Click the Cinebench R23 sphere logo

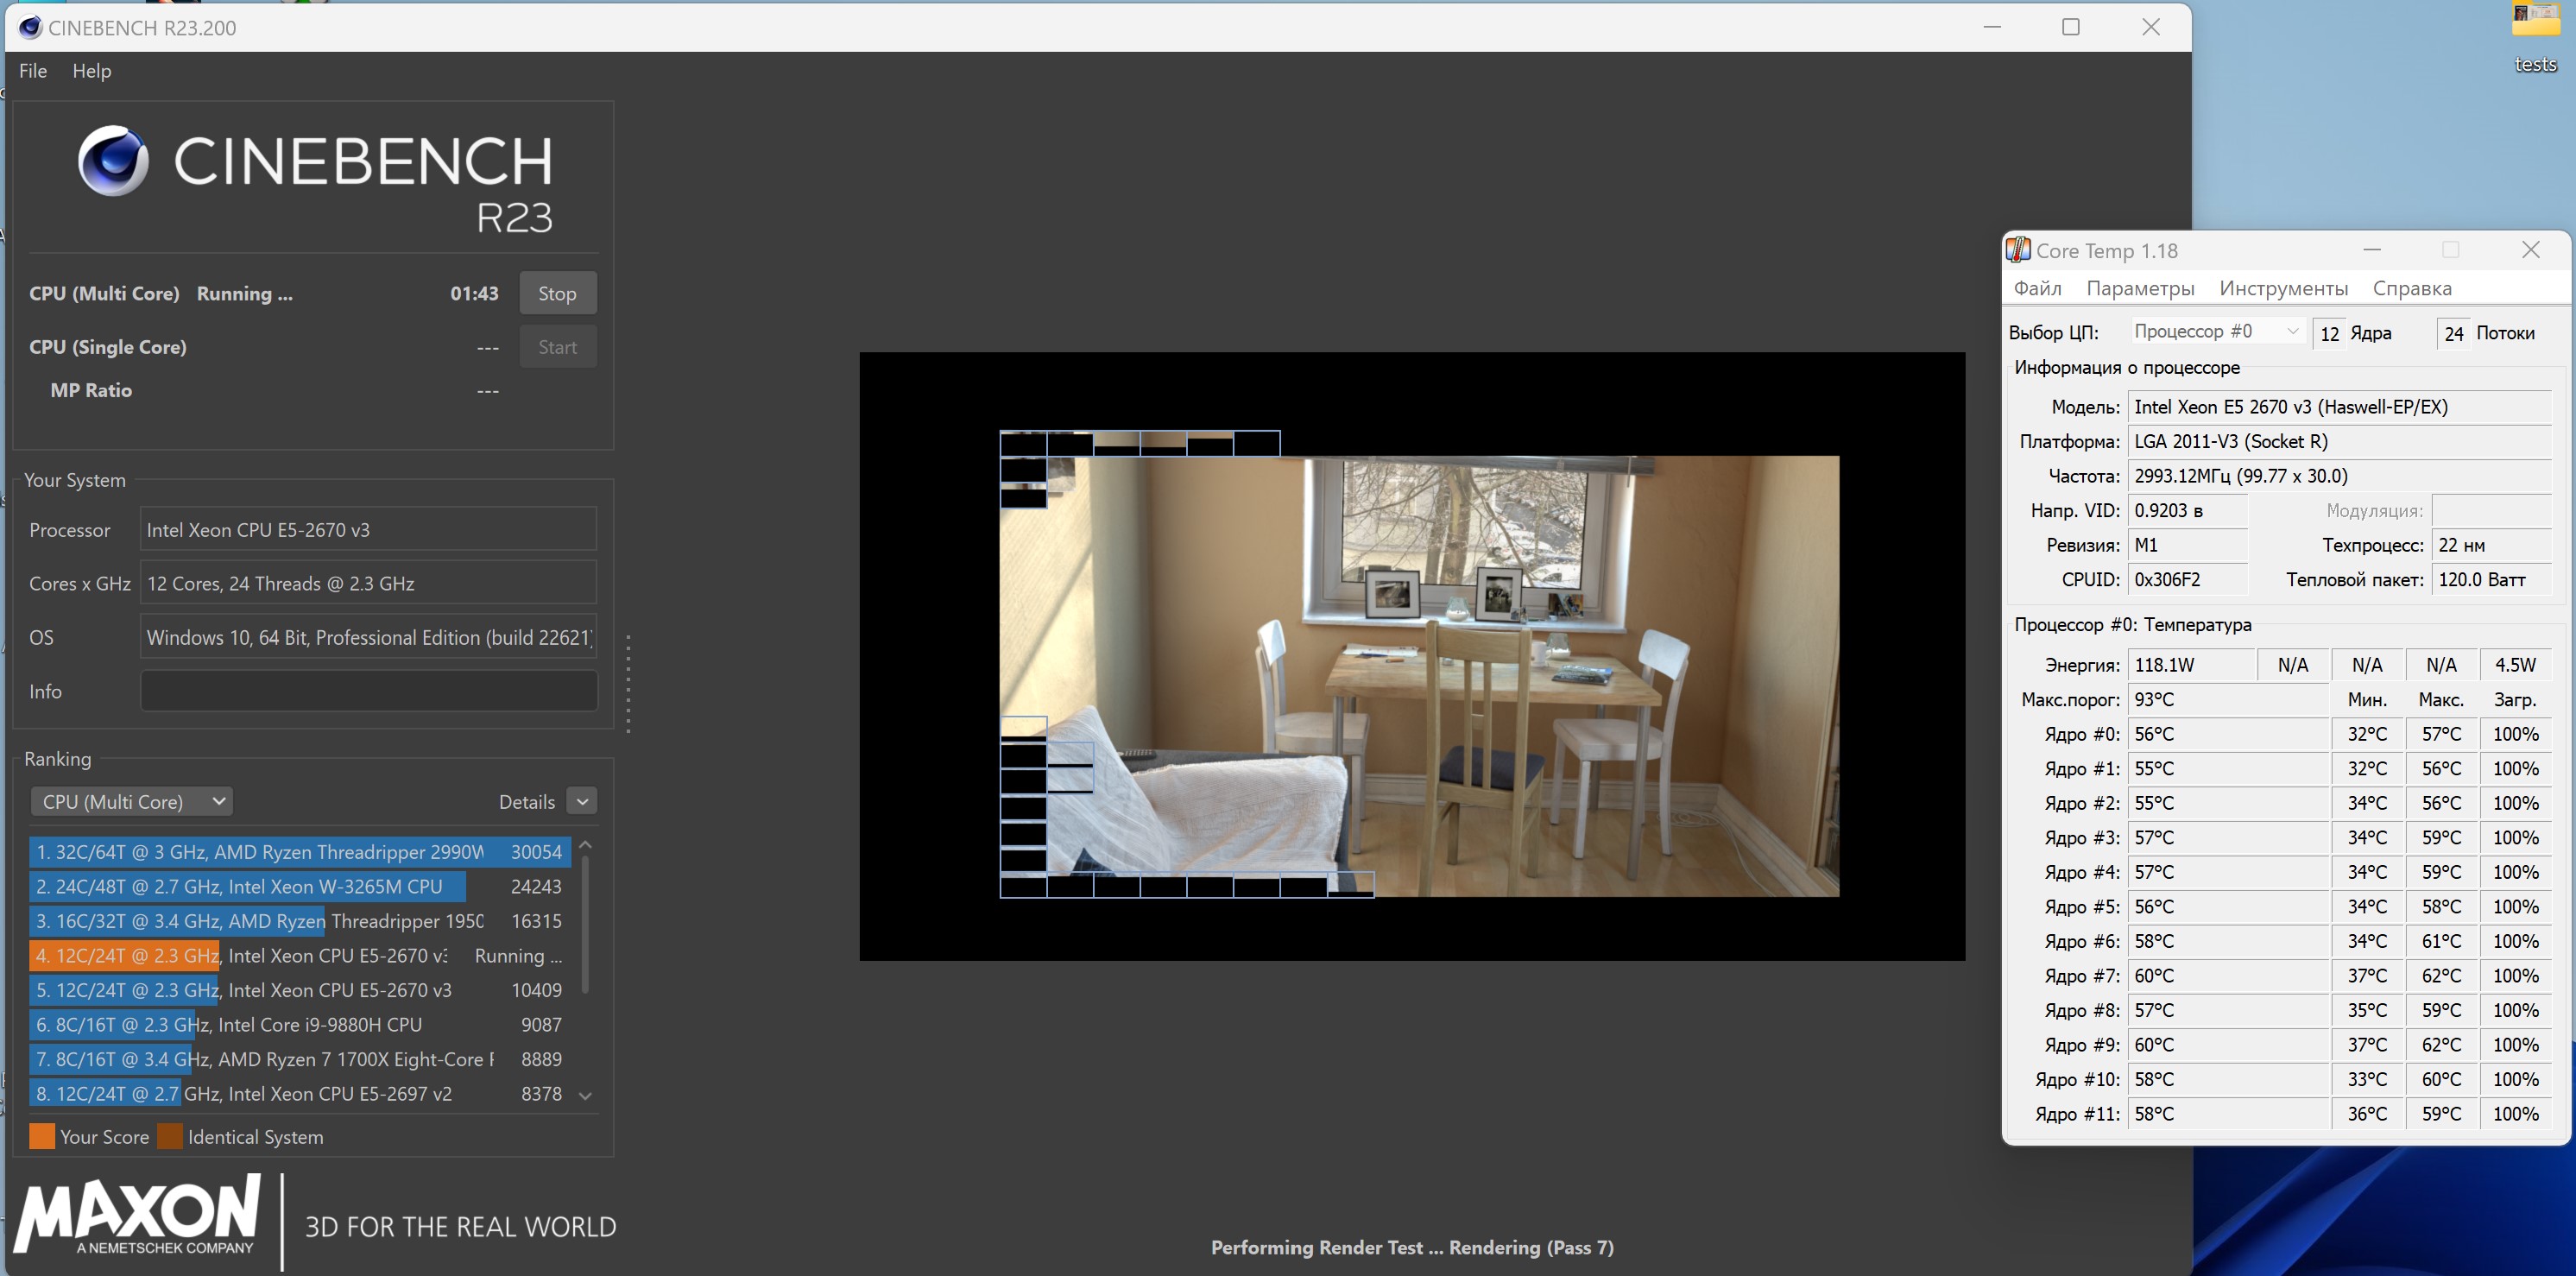113,161
